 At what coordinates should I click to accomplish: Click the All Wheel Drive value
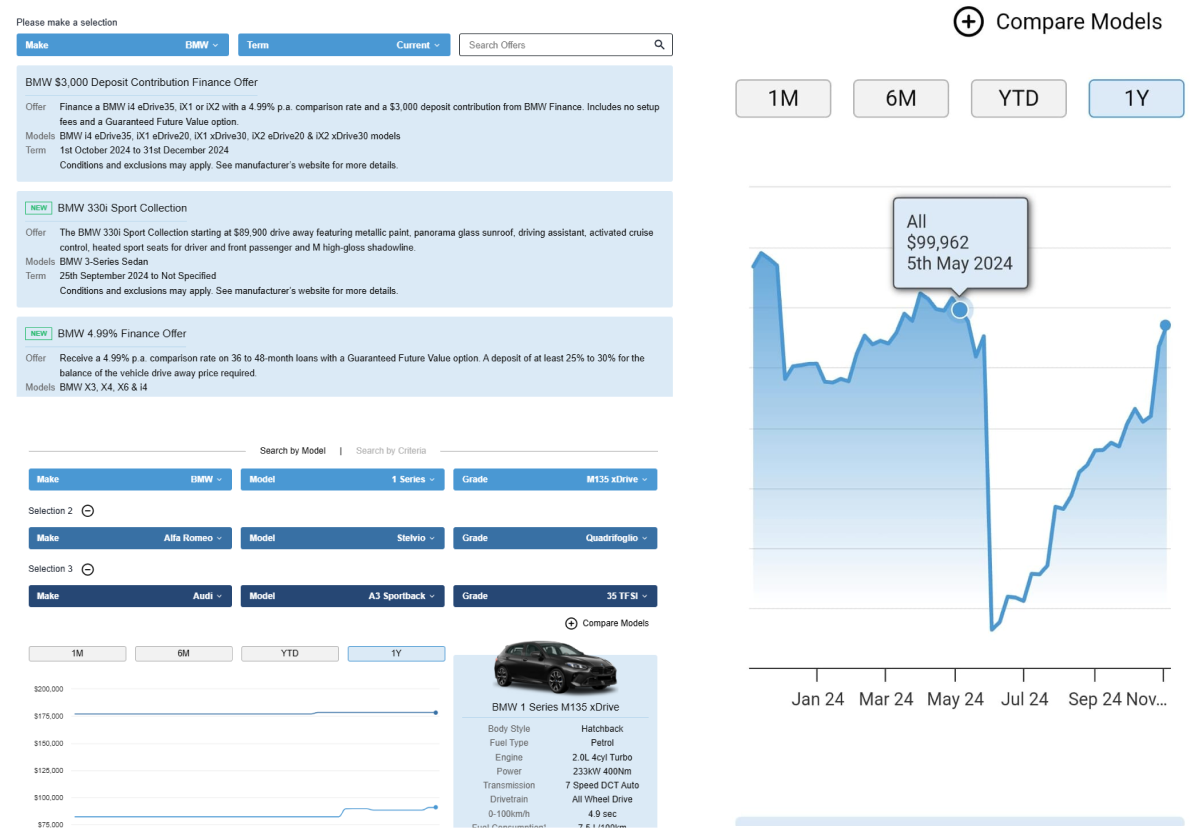602,800
